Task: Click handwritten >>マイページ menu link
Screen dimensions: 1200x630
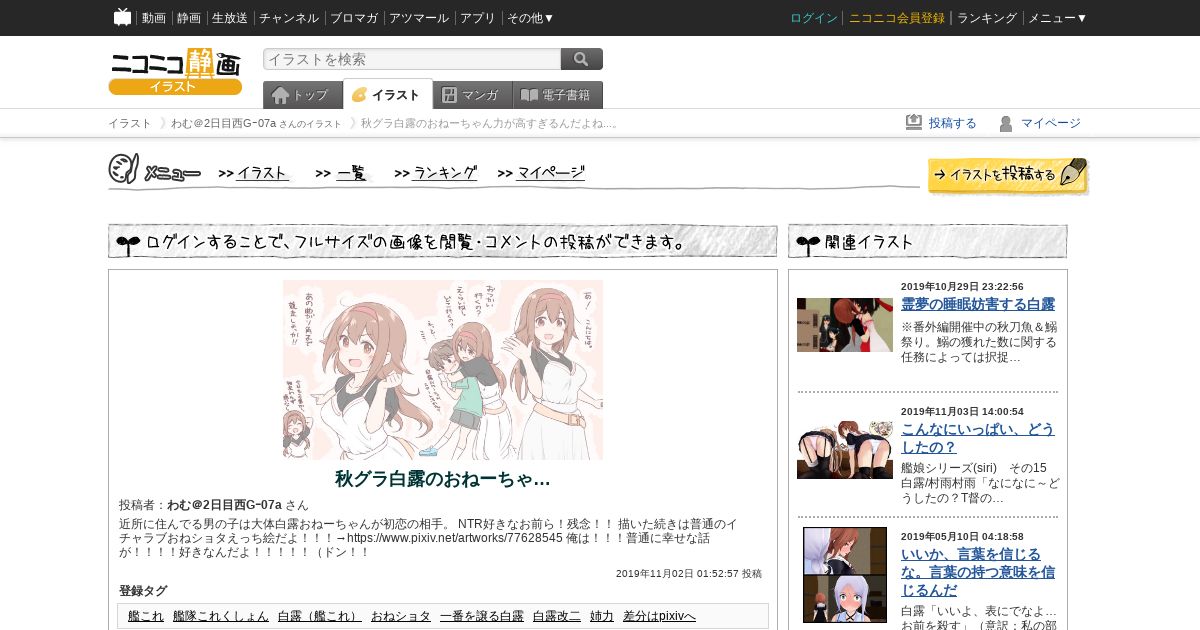Action: click(x=541, y=173)
